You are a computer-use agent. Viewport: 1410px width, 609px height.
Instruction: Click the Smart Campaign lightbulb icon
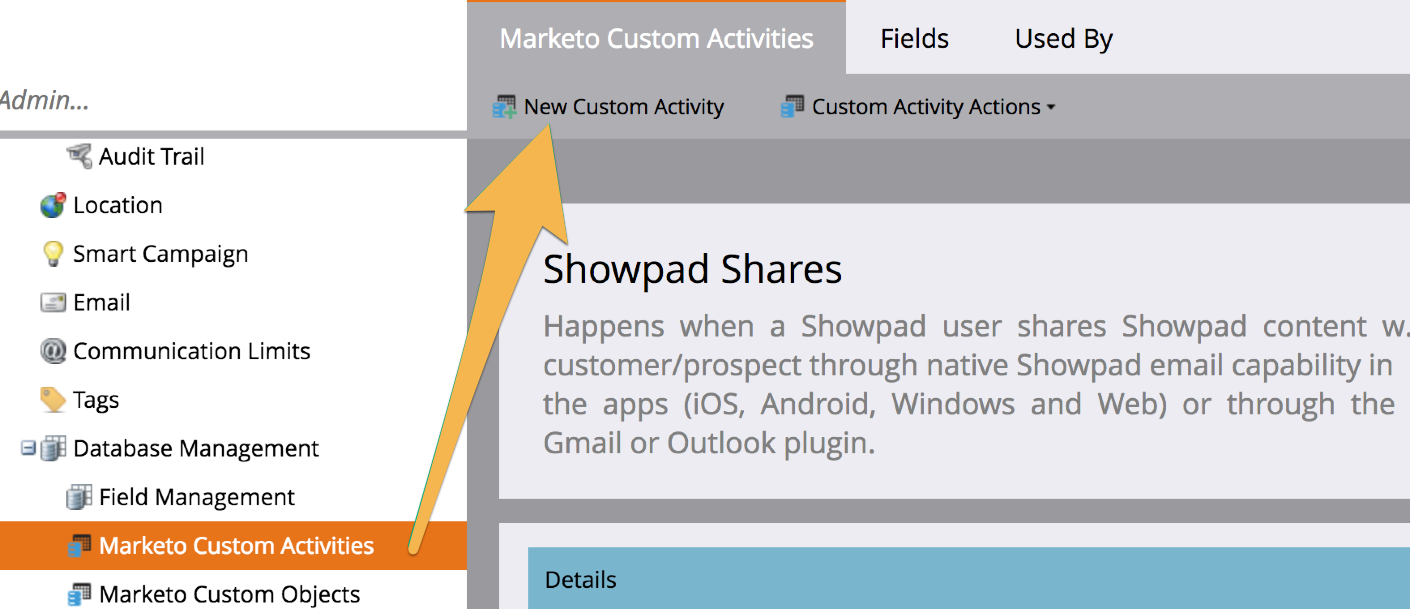click(53, 254)
